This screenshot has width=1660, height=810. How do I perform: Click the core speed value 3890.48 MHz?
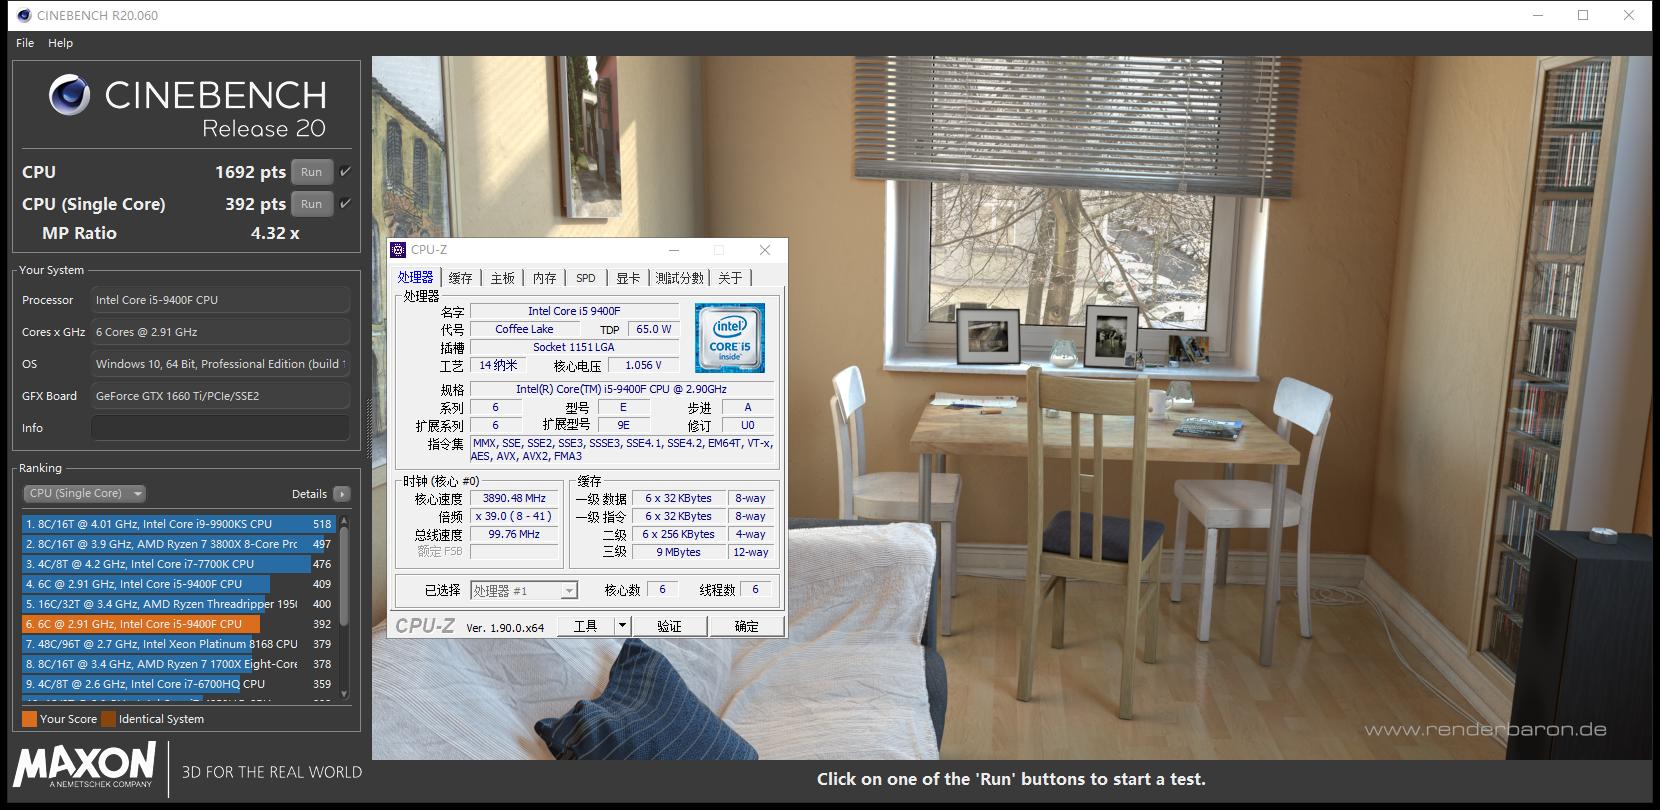pyautogui.click(x=514, y=498)
